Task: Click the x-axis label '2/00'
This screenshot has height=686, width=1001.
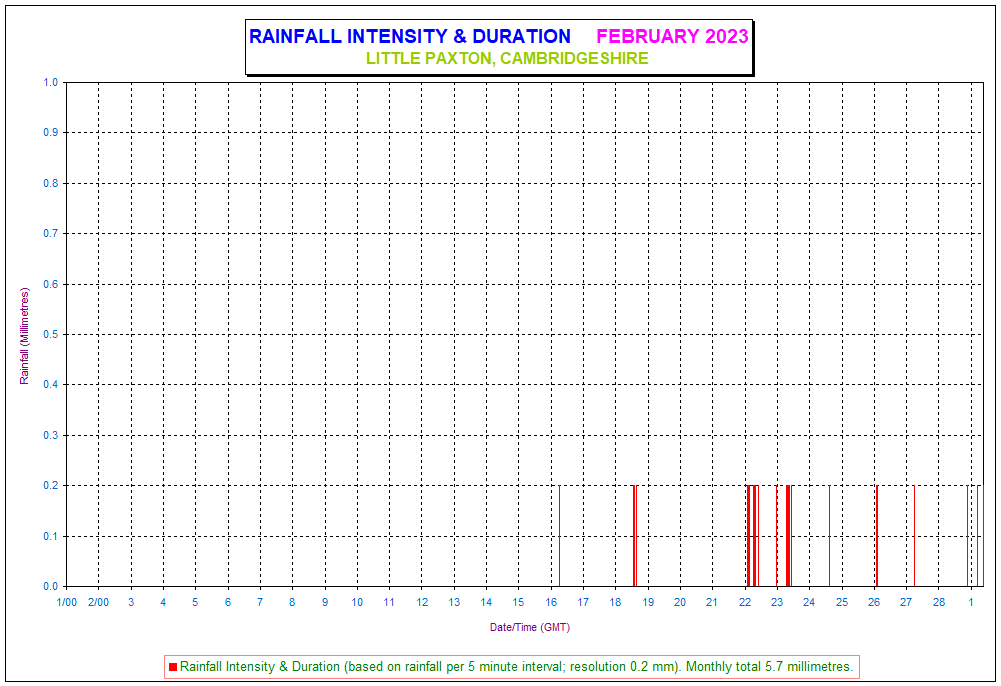Action: [98, 602]
